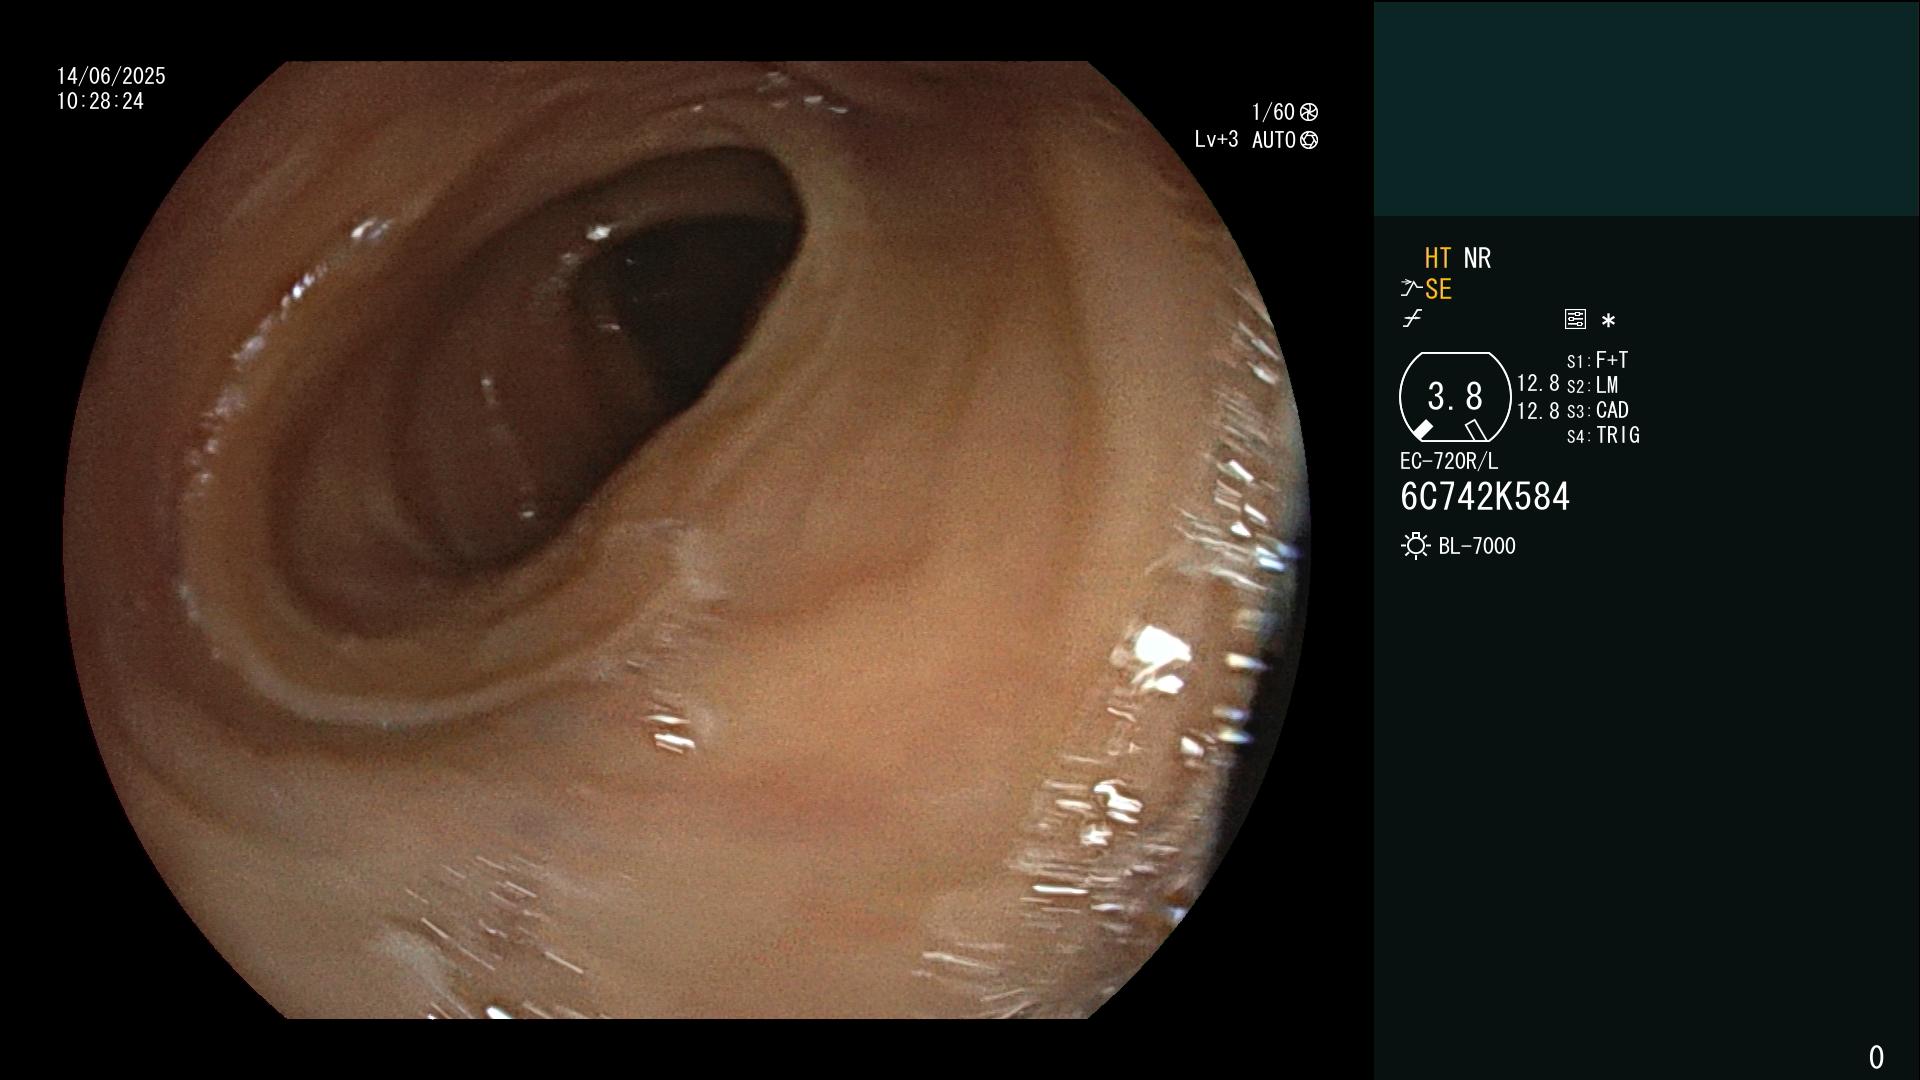Click the S3: CAD switch assignment

pos(1598,411)
